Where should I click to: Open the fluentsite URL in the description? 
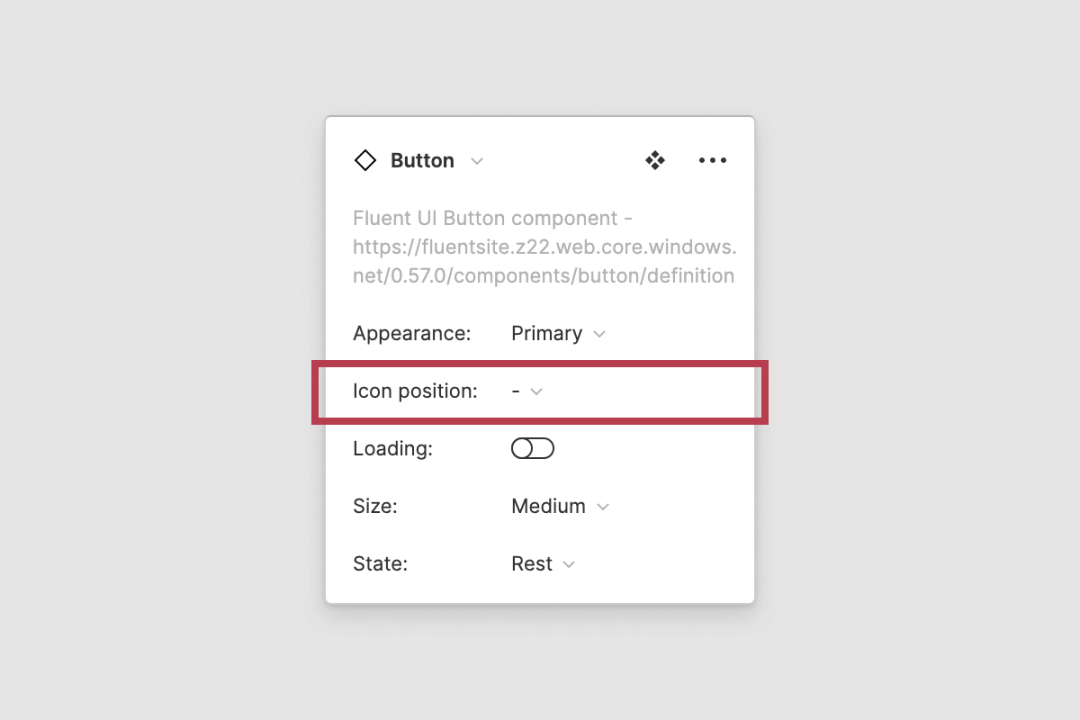pyautogui.click(x=544, y=261)
